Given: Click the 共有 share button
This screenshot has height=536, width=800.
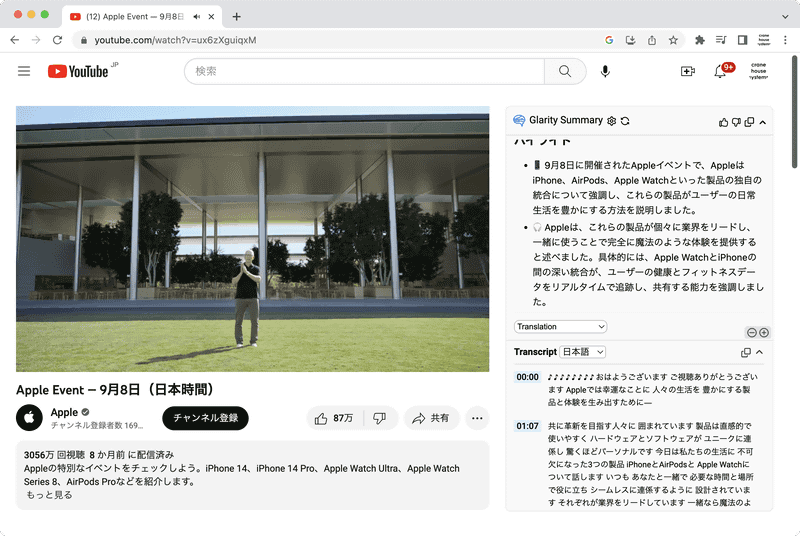Looking at the screenshot, I should (432, 418).
